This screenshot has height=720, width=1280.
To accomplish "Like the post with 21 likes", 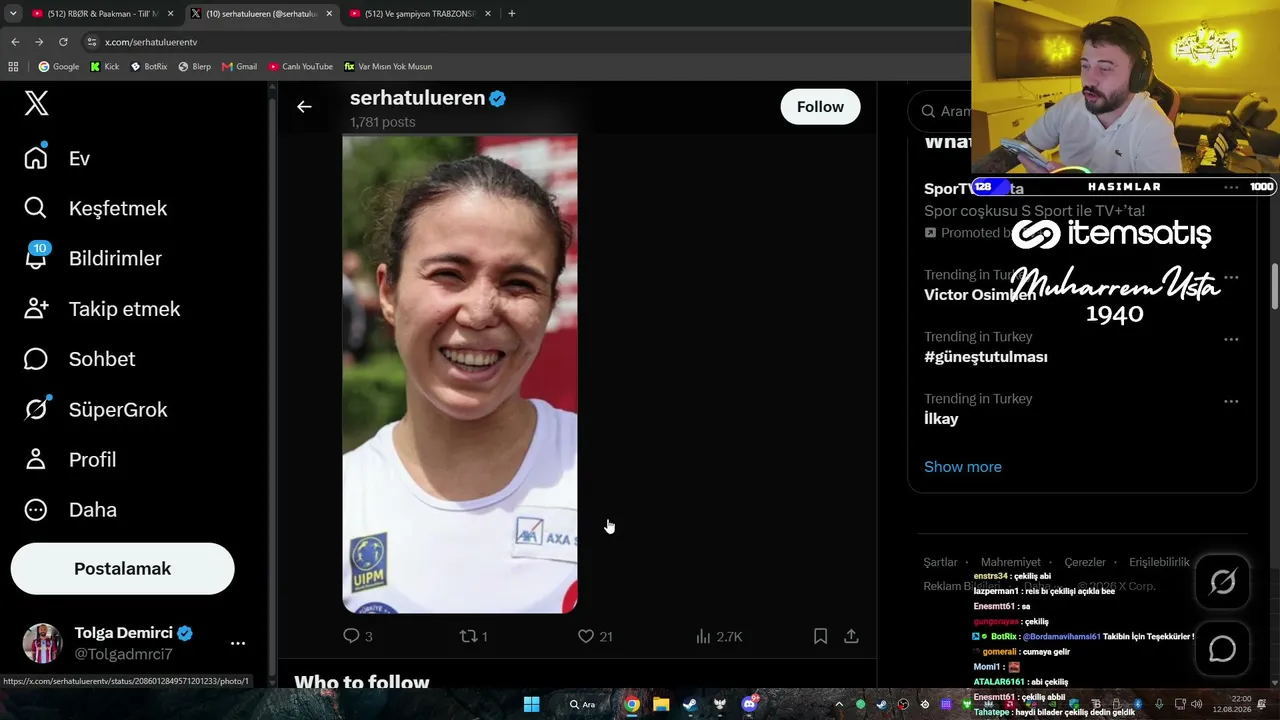I will pyautogui.click(x=586, y=636).
